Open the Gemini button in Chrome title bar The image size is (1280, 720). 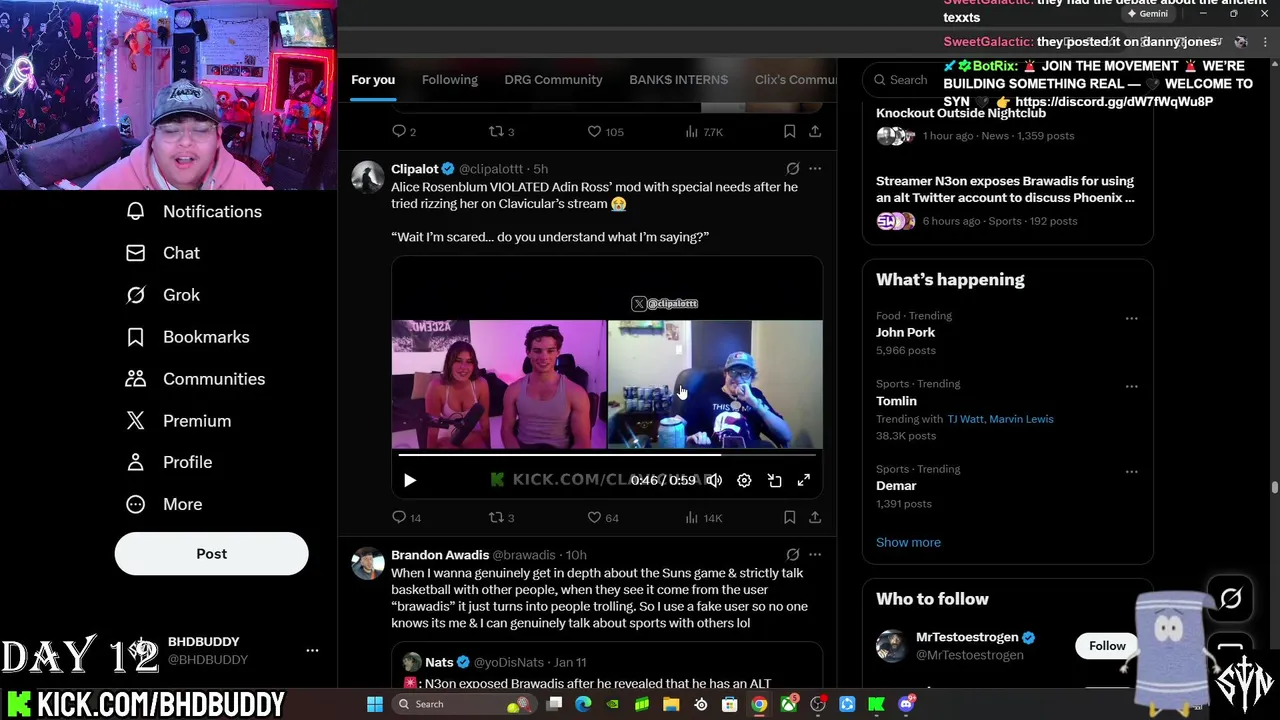1146,14
